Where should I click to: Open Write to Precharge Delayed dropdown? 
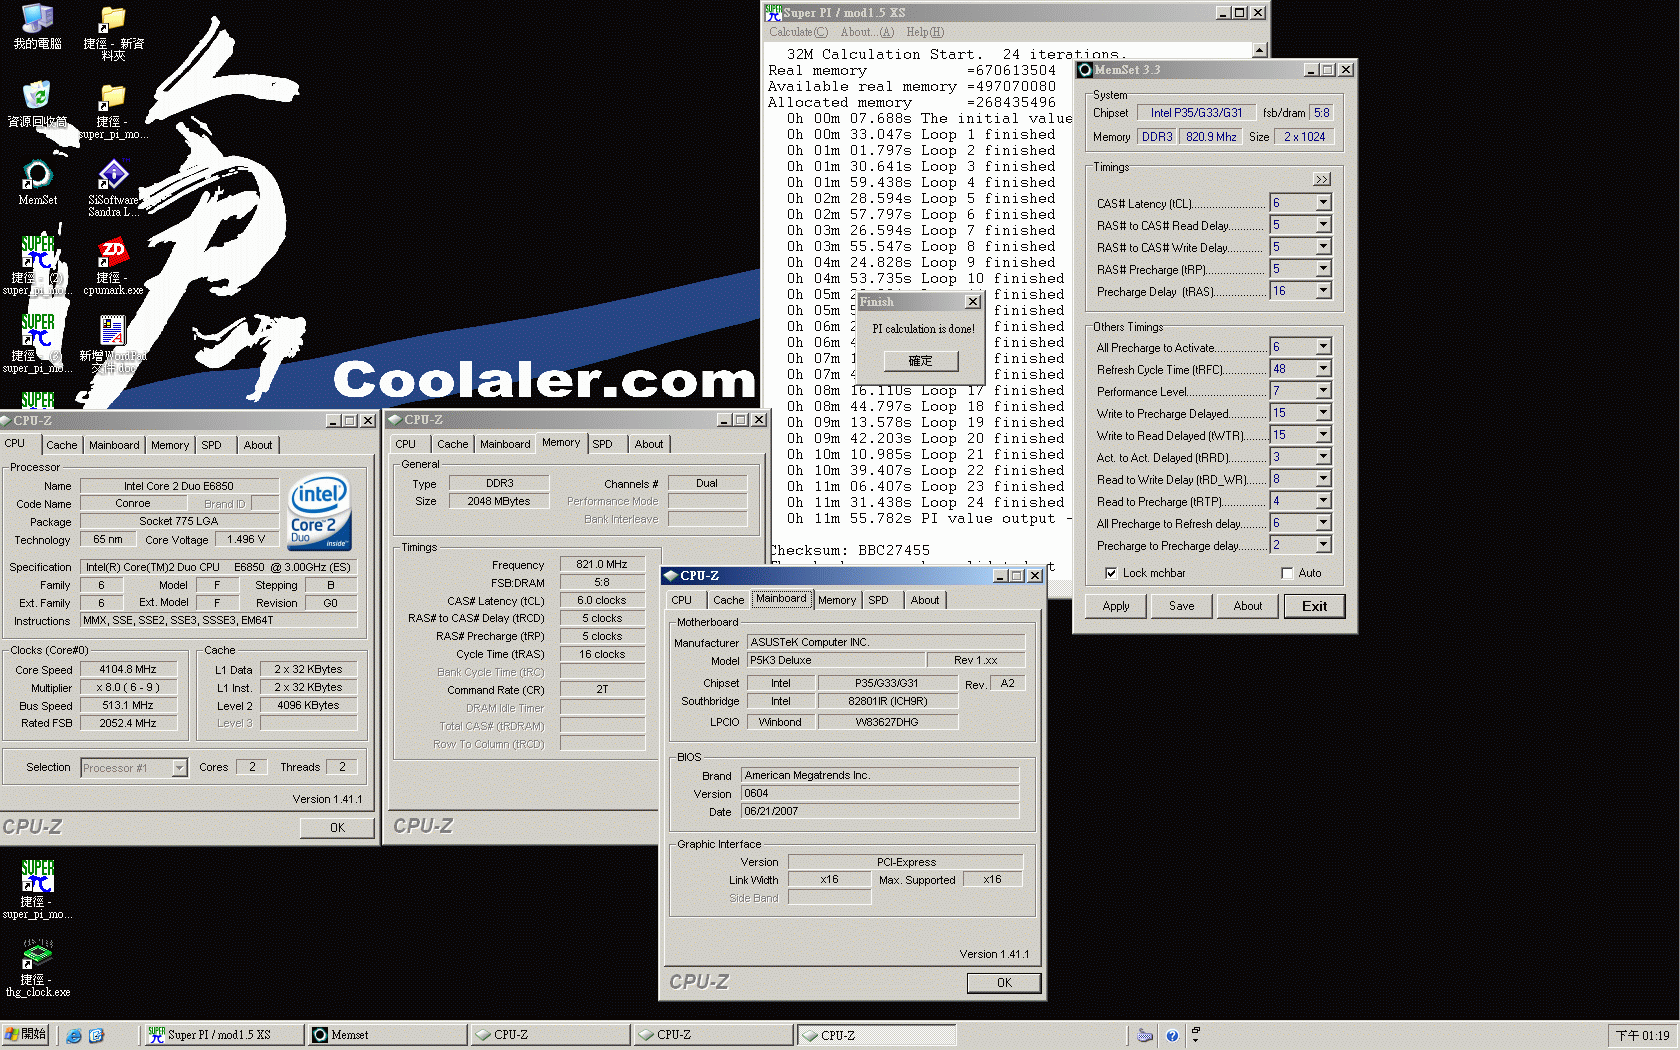click(x=1323, y=413)
